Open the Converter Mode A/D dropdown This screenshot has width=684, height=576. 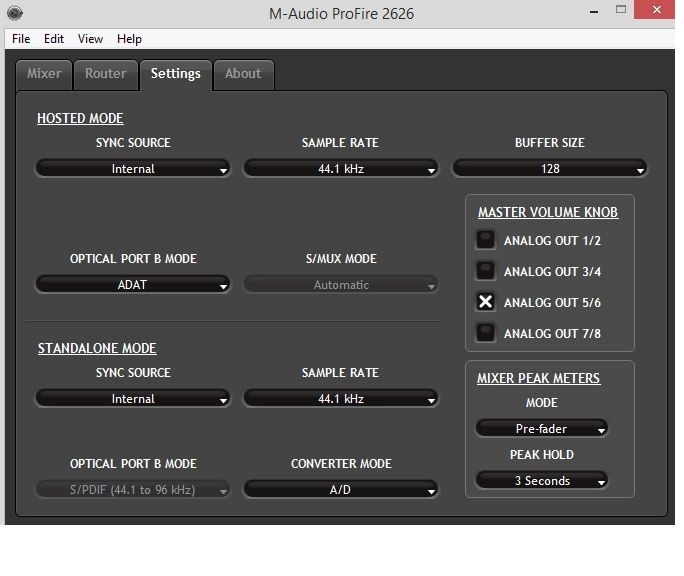coord(341,490)
